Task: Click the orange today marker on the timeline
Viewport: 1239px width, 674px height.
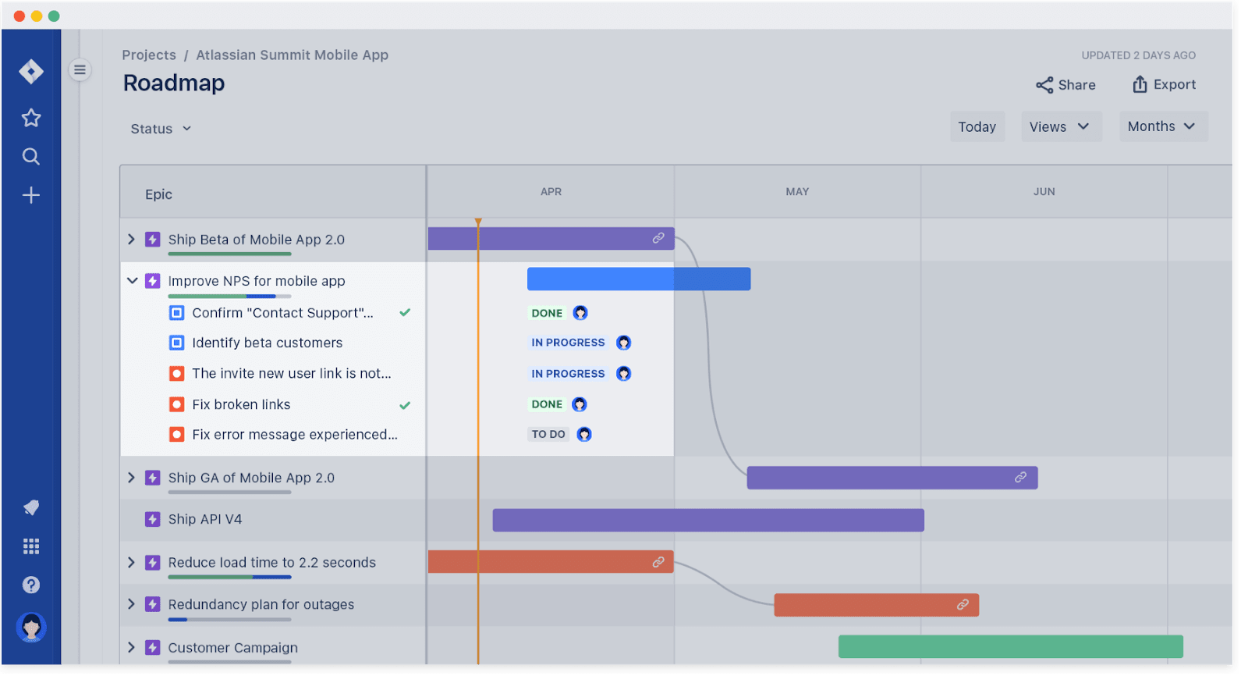Action: click(x=478, y=221)
